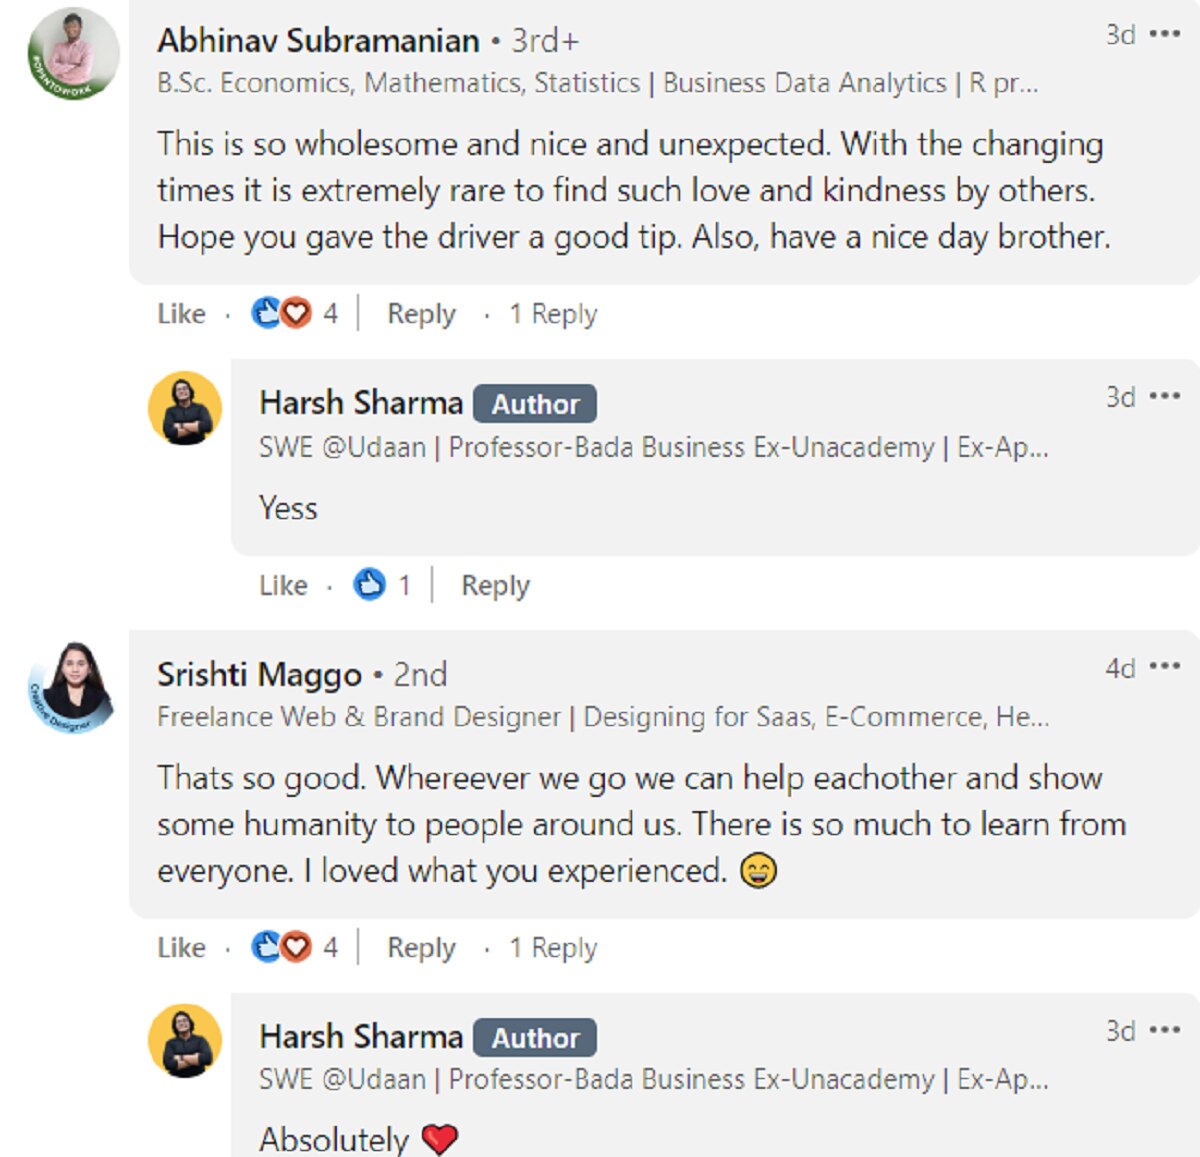View reaction icons on Srishti Maggo's comment
Screen dimensions: 1200x1157
pyautogui.click(x=282, y=947)
